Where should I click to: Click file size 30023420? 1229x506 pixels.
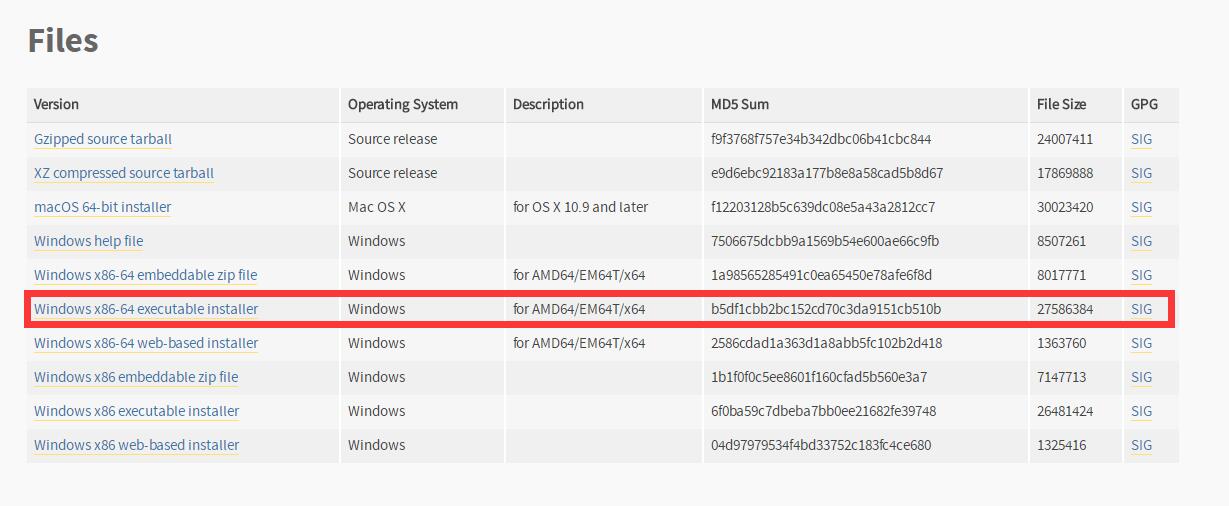1065,207
